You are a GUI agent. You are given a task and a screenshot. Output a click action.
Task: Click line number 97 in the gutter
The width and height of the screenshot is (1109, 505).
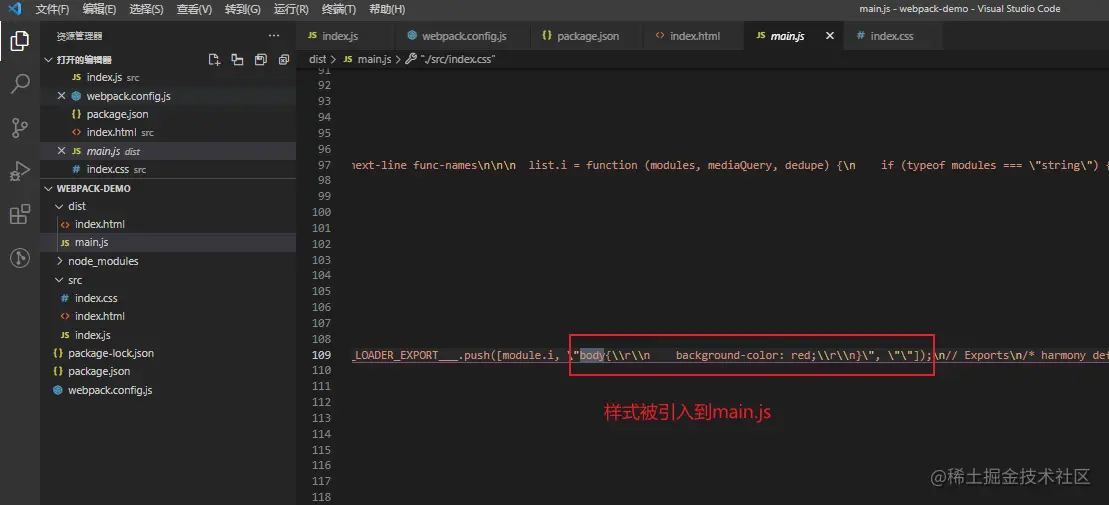(x=325, y=165)
